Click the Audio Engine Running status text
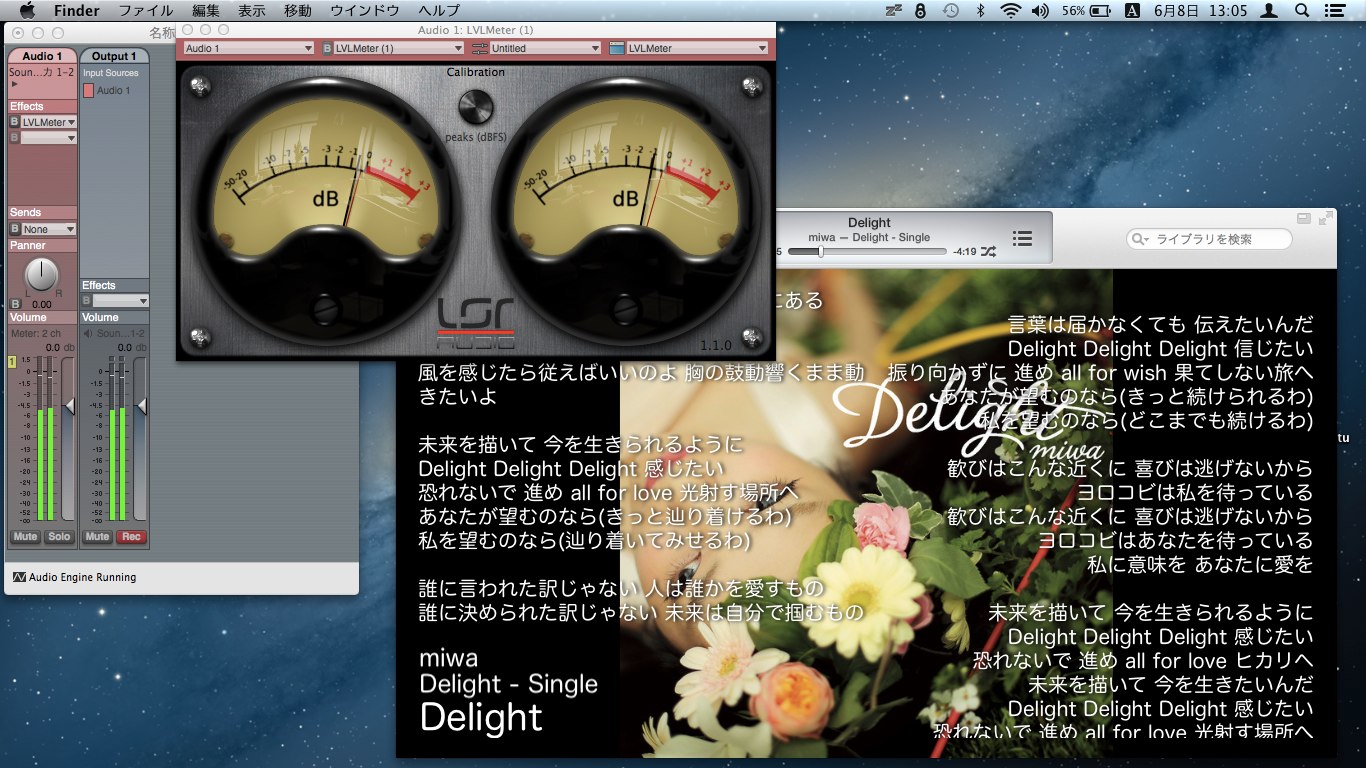1366x768 pixels. 83,577
